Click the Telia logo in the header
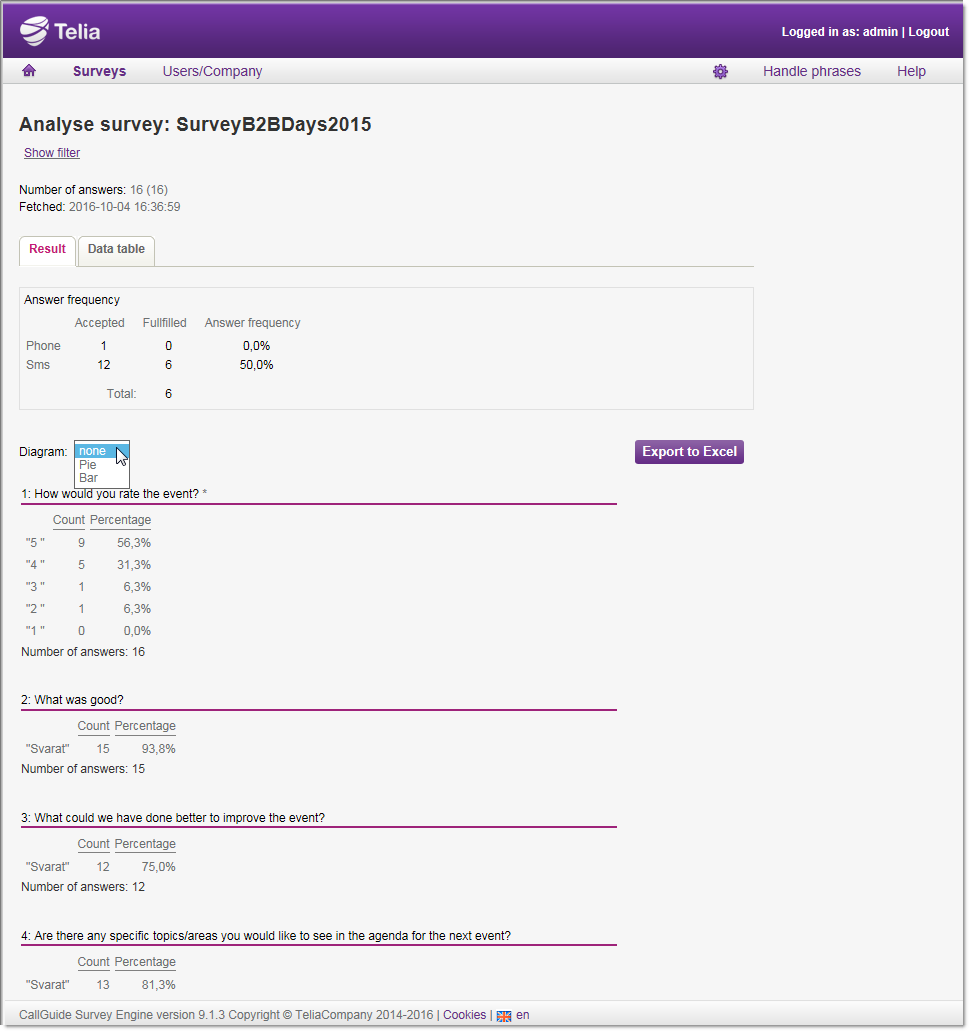The width and height of the screenshot is (969, 1031). tap(60, 31)
